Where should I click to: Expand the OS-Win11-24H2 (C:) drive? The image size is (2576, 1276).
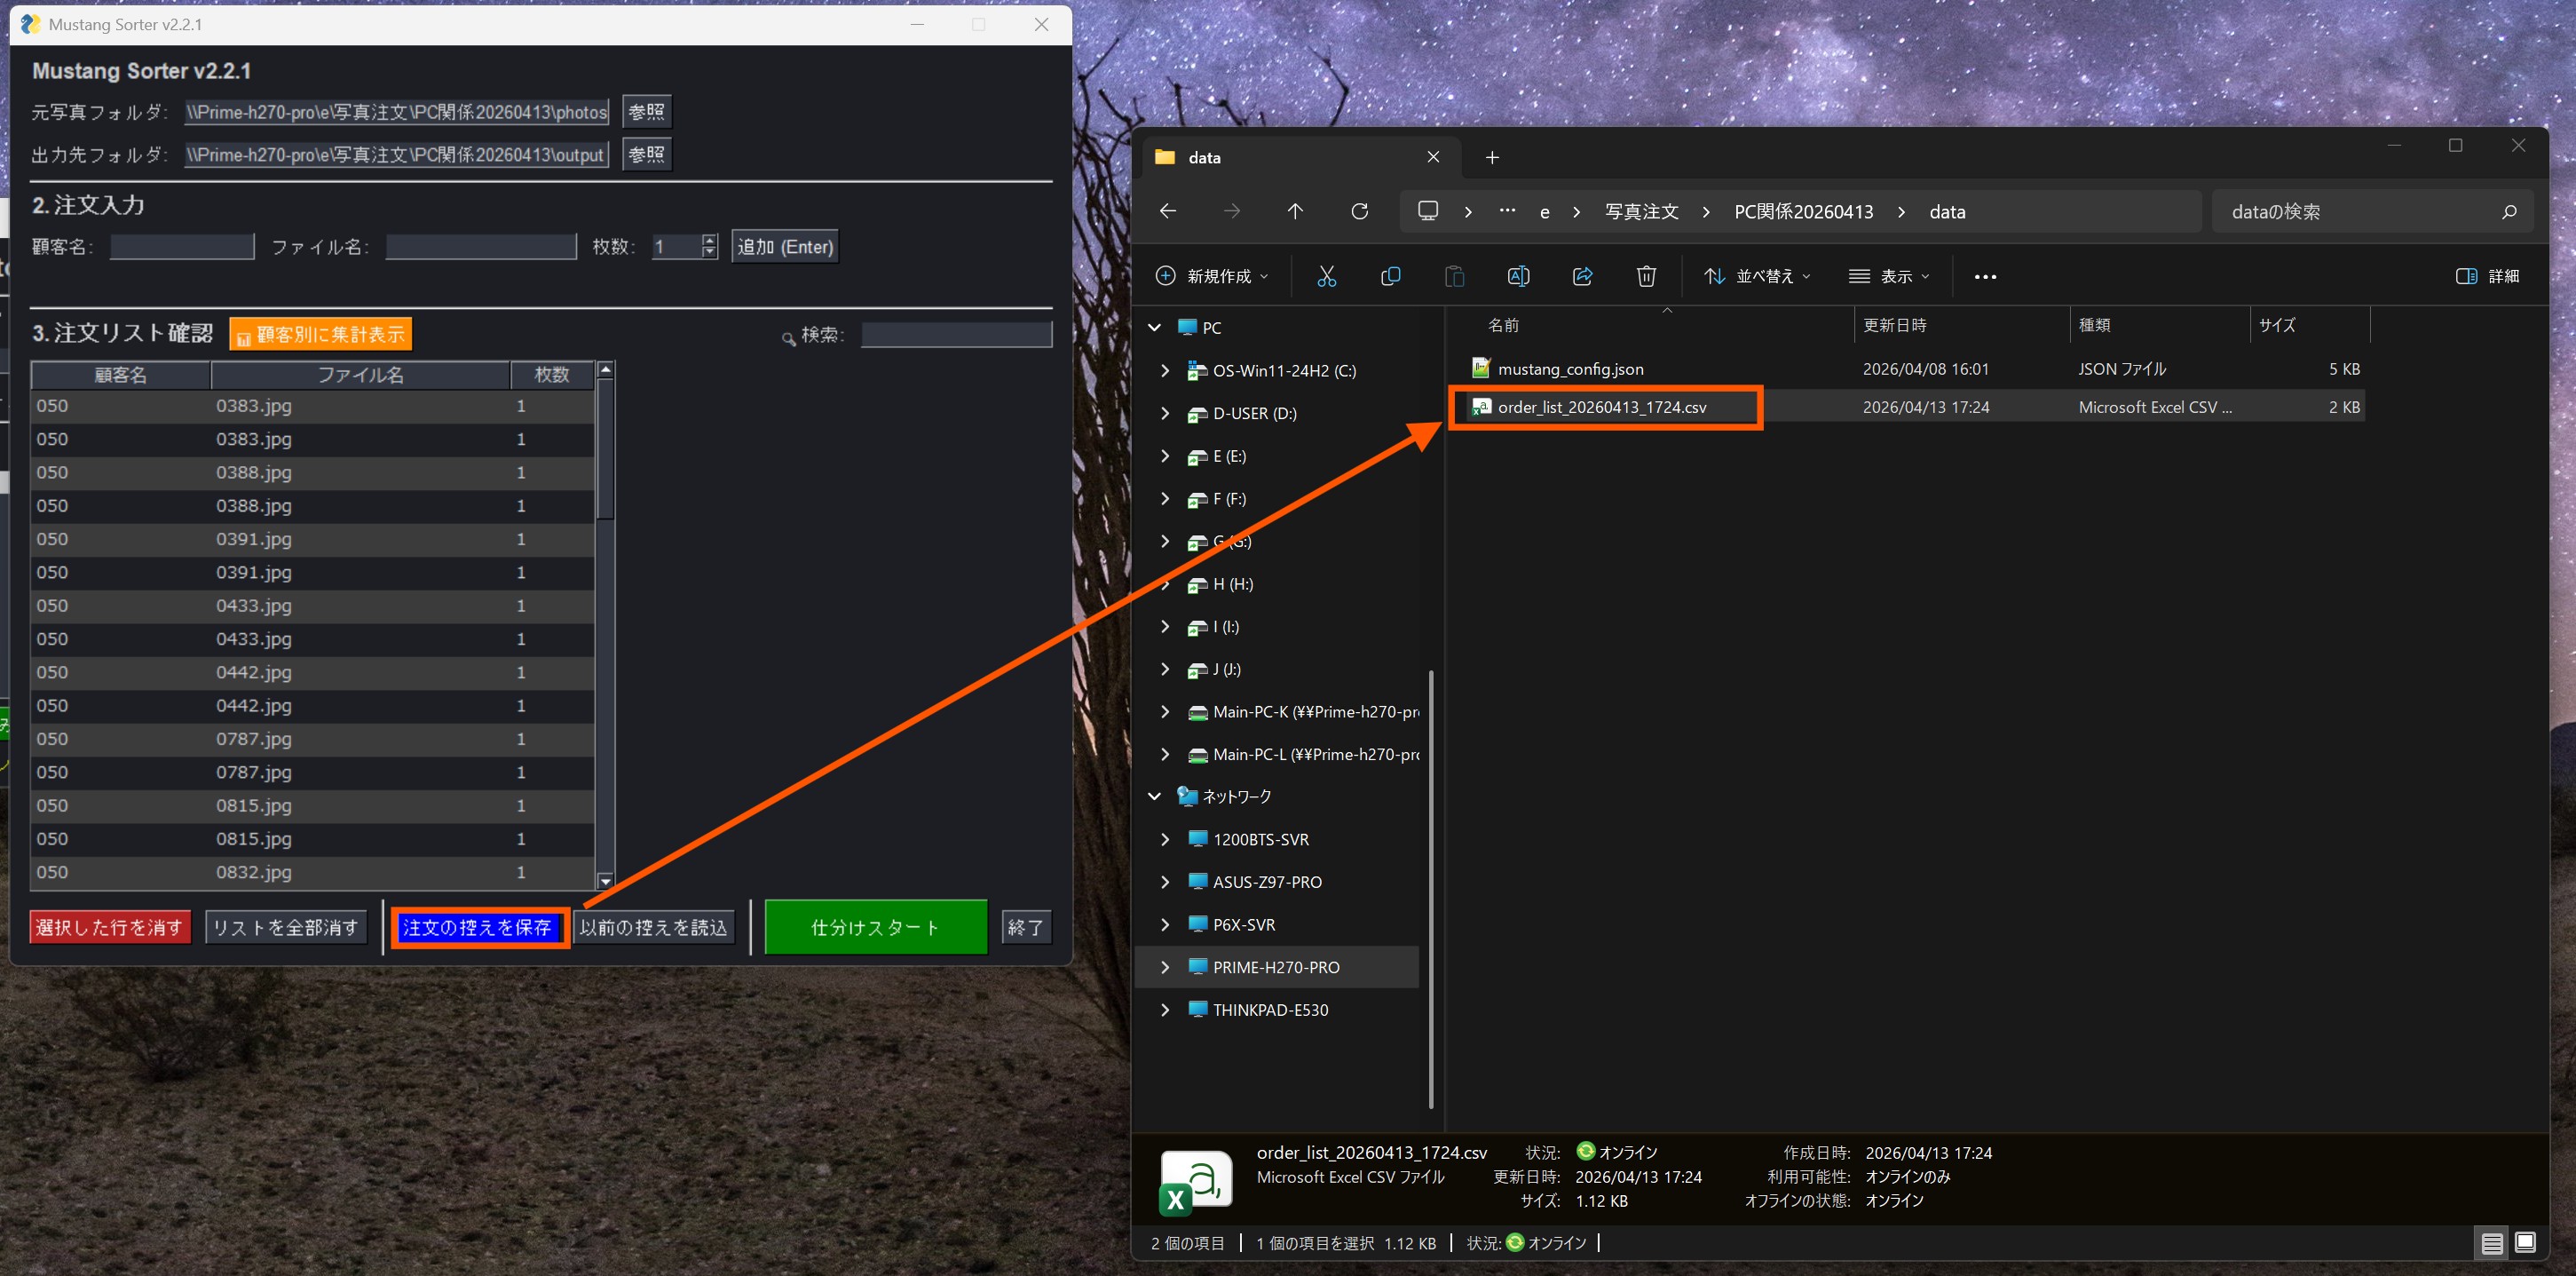1165,370
